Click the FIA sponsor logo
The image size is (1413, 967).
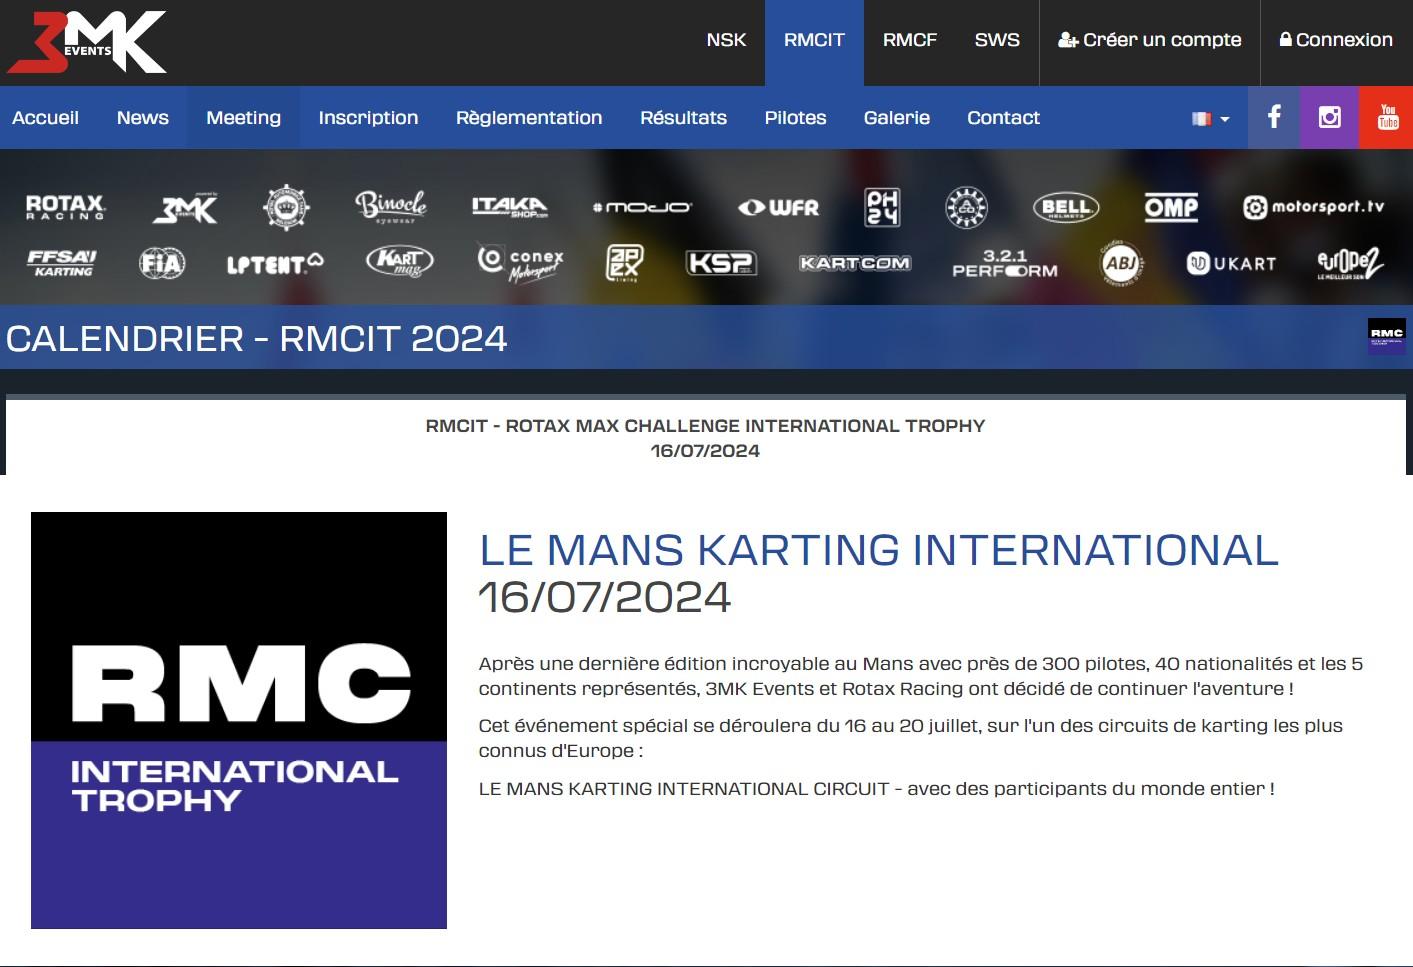(162, 263)
